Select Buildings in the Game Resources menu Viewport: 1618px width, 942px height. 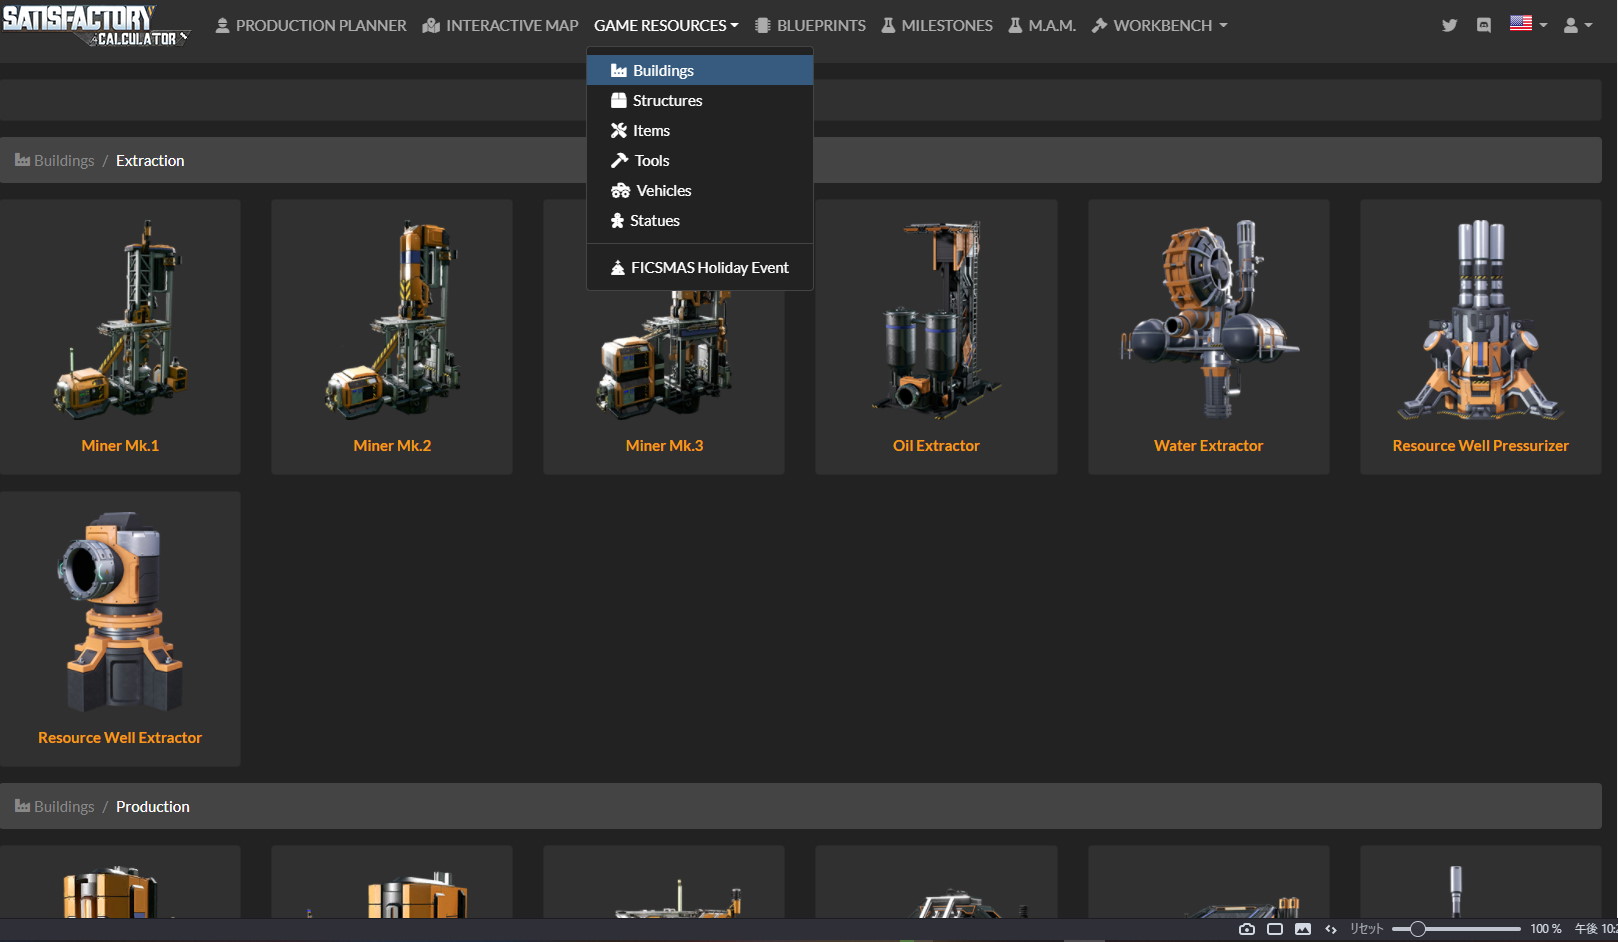tap(700, 70)
